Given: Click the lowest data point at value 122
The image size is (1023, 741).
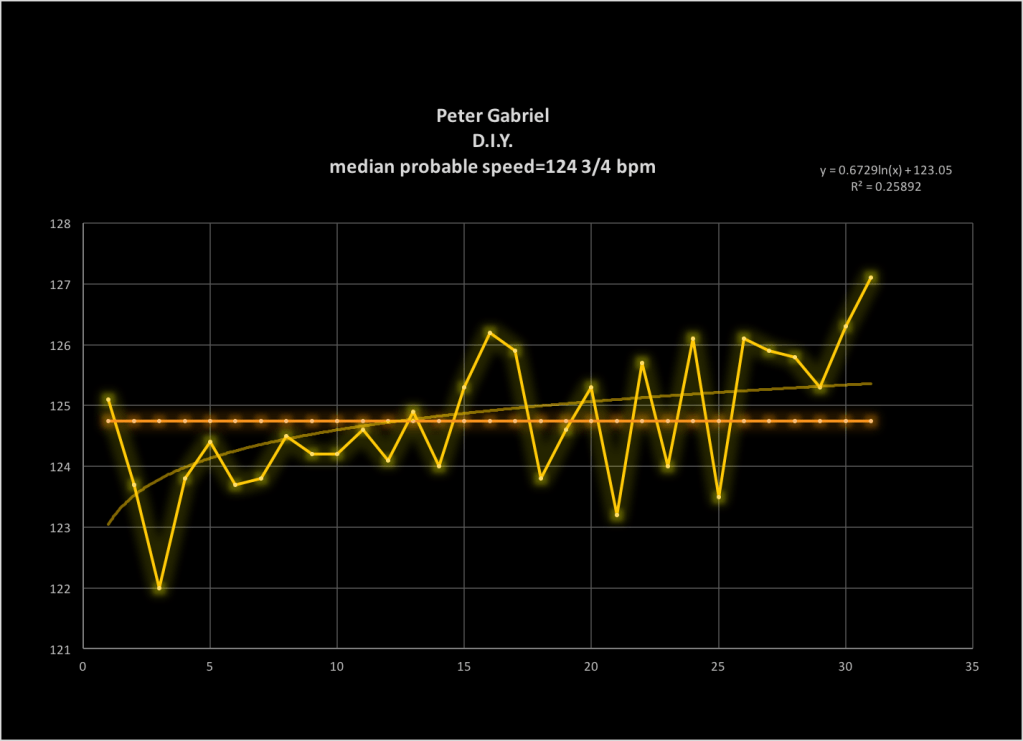Looking at the screenshot, I should [x=159, y=588].
